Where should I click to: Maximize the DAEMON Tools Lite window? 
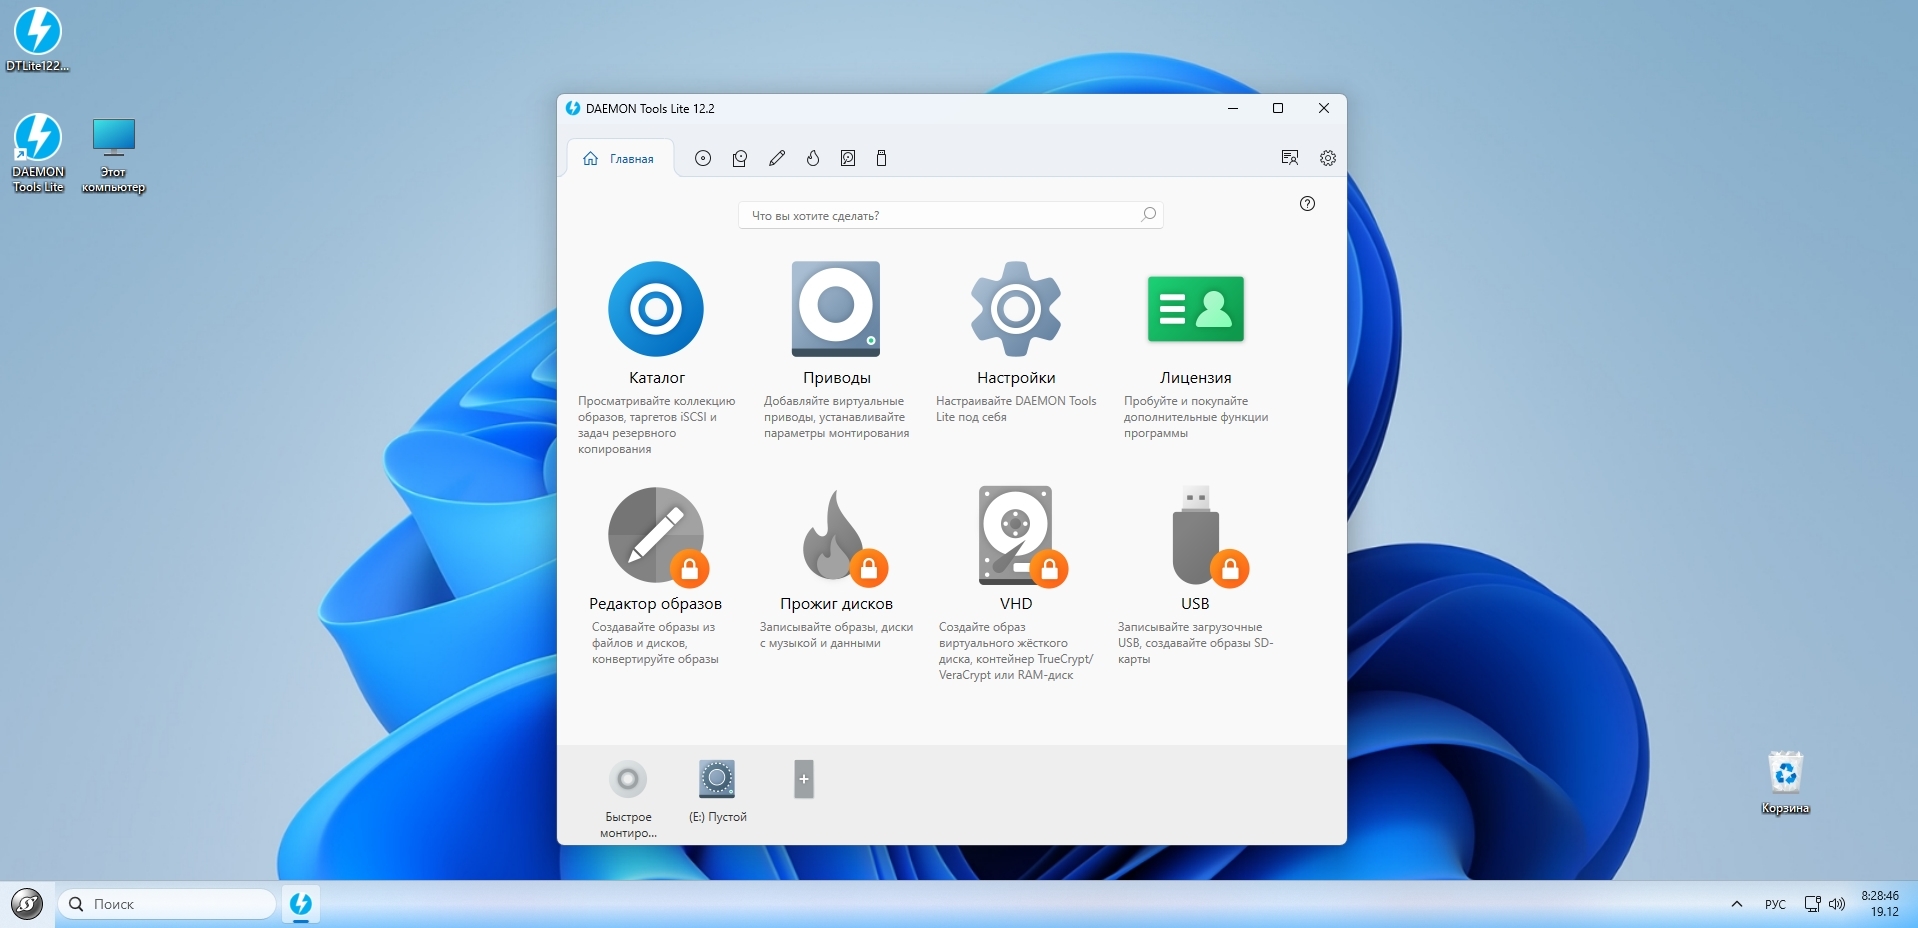[x=1278, y=108]
